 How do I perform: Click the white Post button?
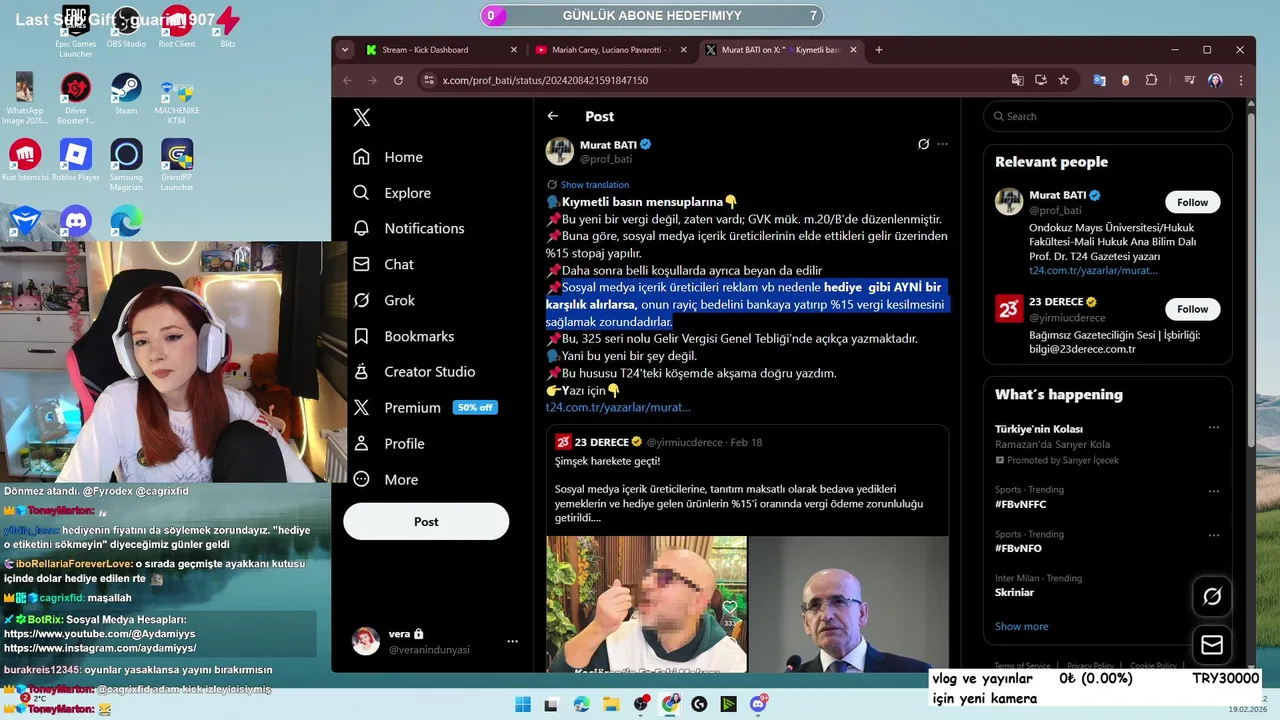(426, 521)
